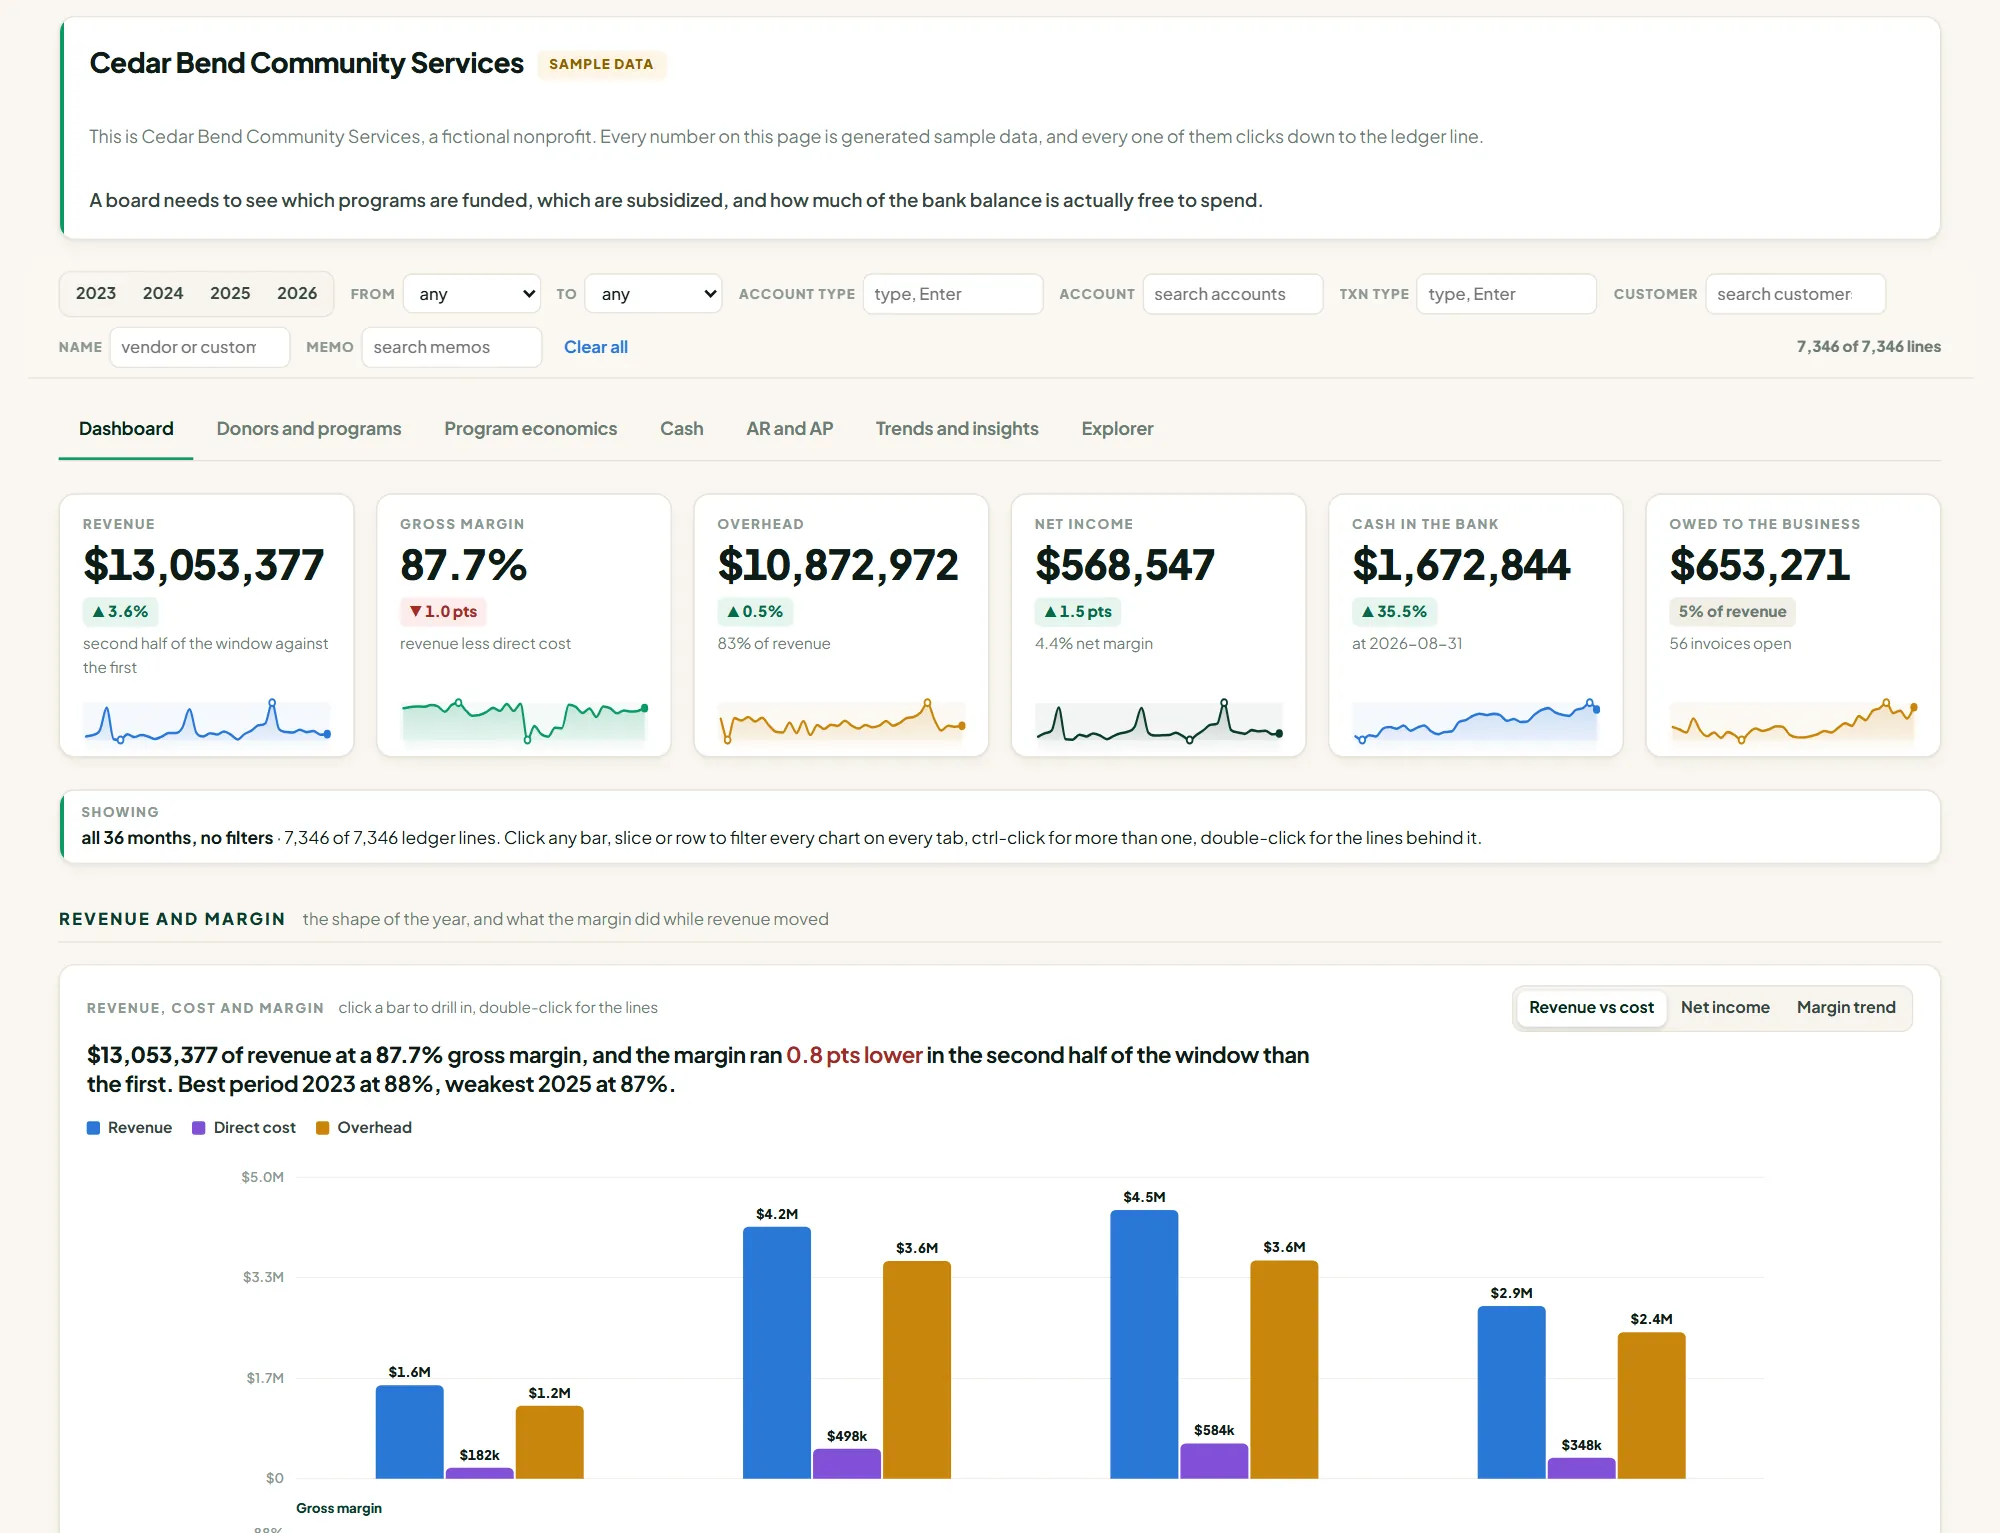Open the Trends and insights tab
Image resolution: width=2000 pixels, height=1533 pixels.
(x=957, y=429)
